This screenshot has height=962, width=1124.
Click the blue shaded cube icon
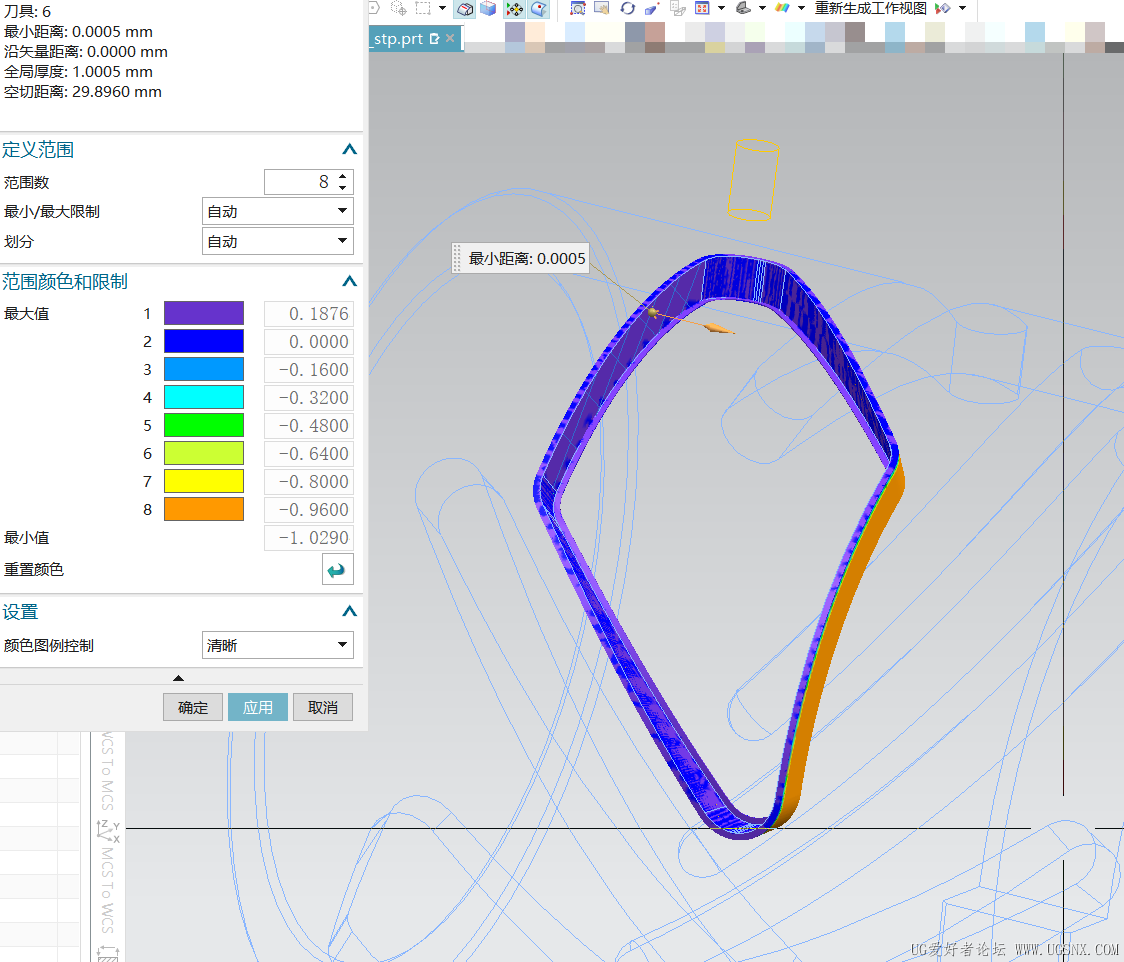click(x=488, y=9)
